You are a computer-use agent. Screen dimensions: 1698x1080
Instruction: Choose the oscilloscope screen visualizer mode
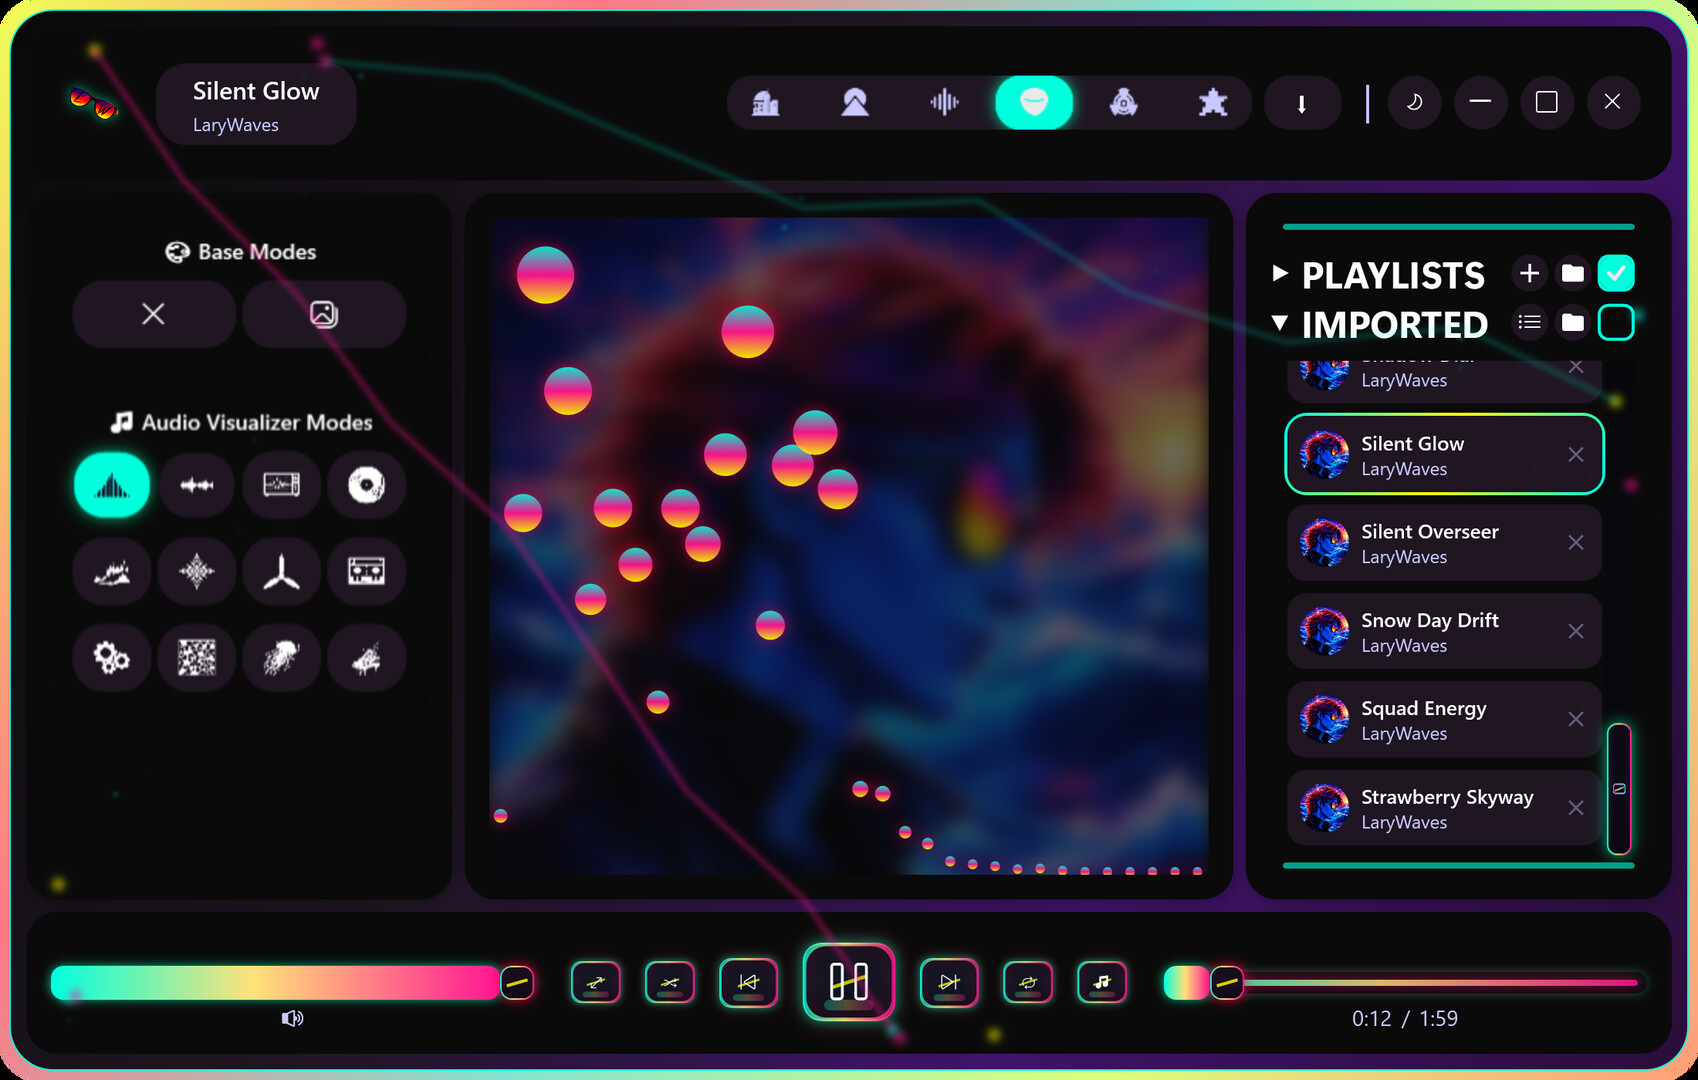point(281,485)
